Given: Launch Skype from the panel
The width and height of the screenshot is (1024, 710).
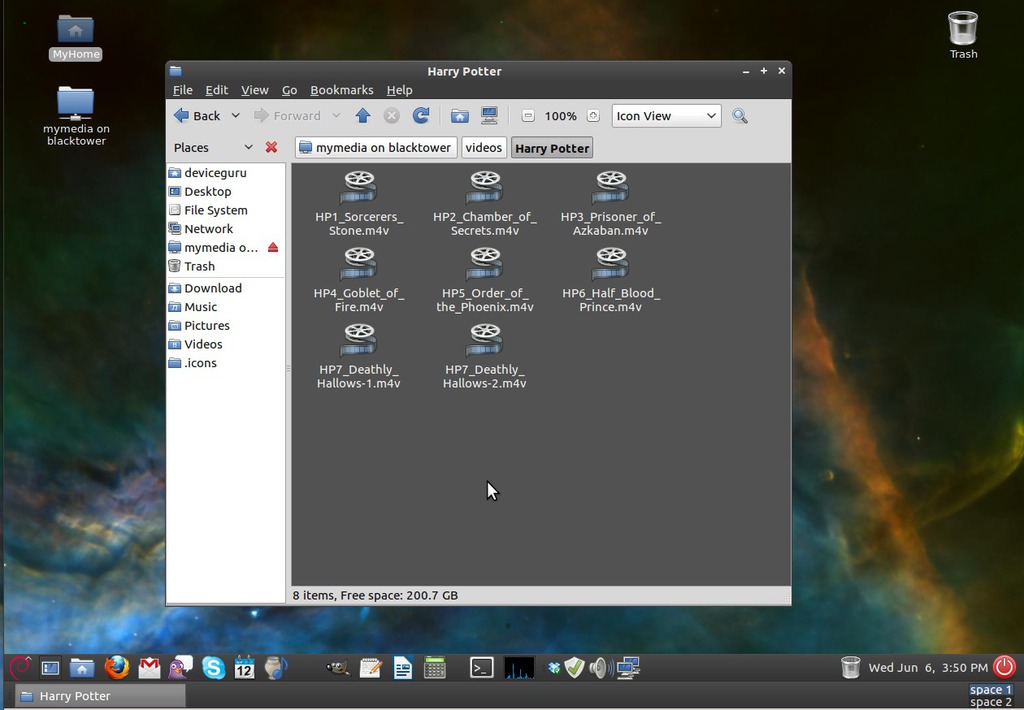Looking at the screenshot, I should [213, 668].
